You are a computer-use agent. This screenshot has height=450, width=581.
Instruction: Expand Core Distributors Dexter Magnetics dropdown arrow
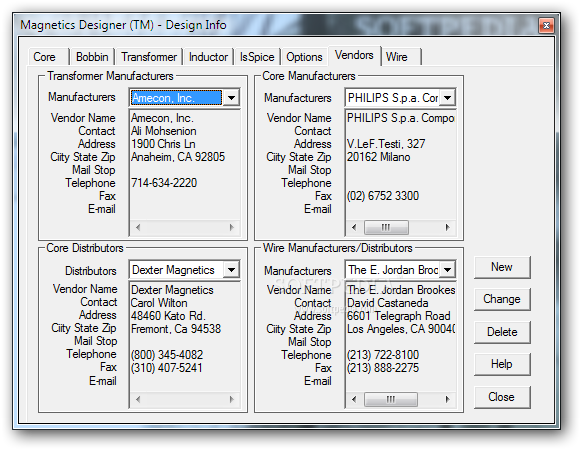point(232,269)
